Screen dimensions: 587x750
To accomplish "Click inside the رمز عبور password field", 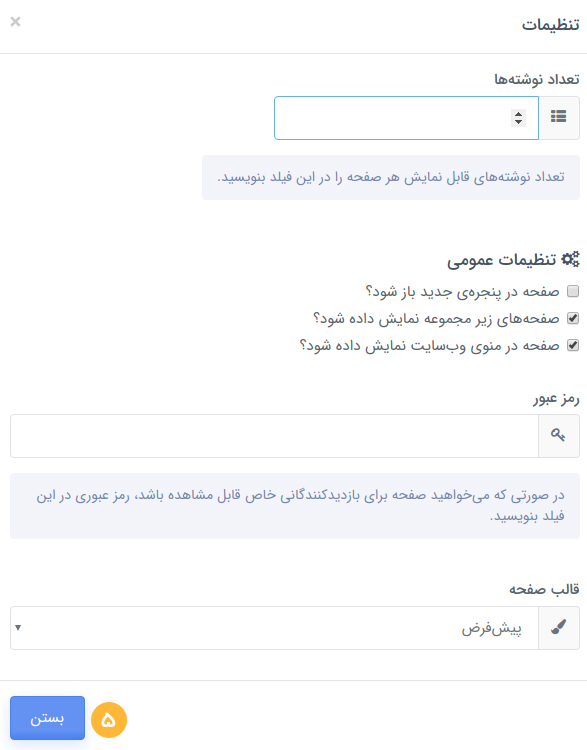I will 275,436.
